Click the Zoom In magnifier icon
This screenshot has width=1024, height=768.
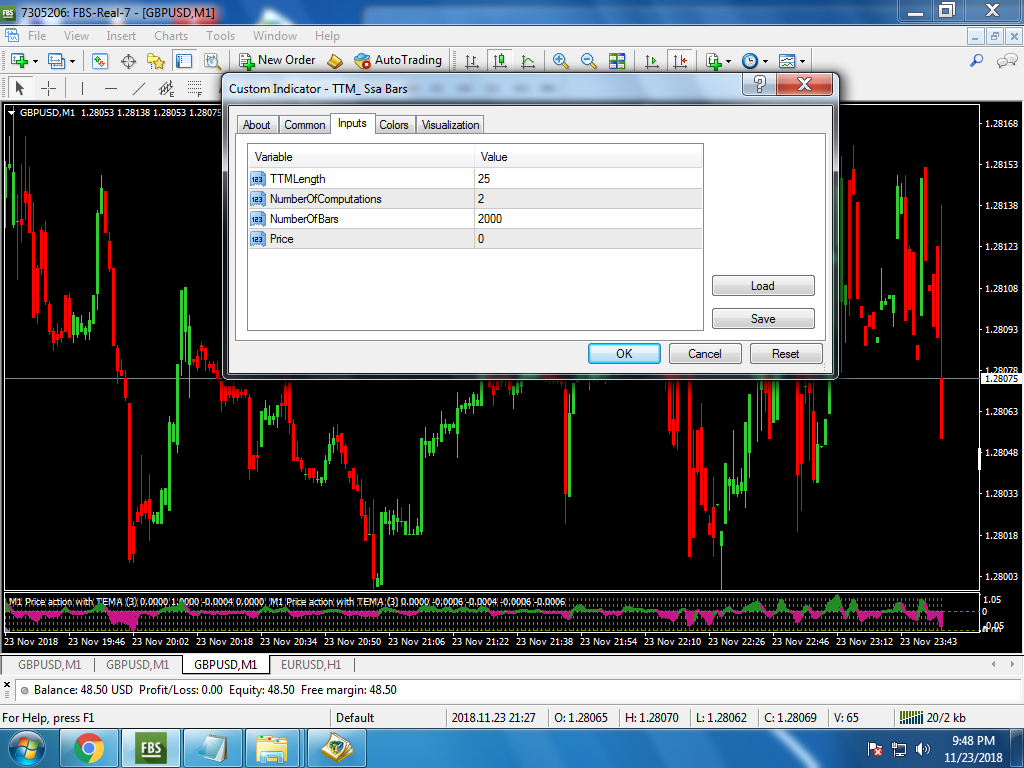[x=560, y=61]
